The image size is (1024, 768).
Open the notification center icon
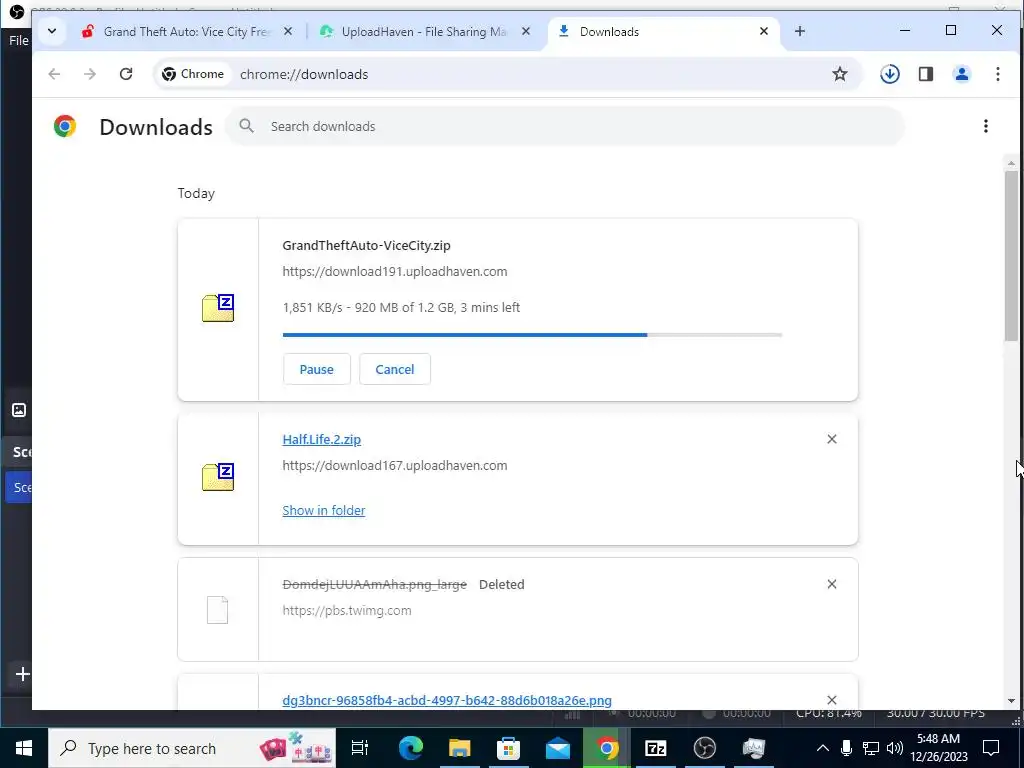click(991, 748)
